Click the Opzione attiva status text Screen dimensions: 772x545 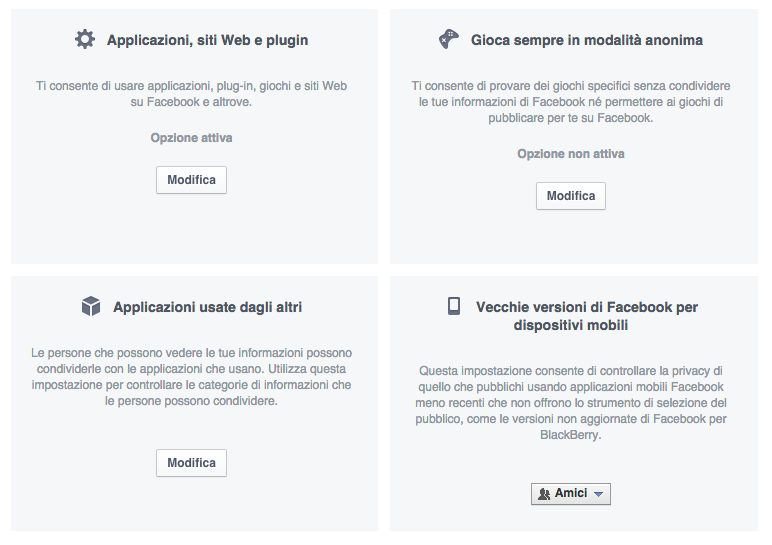pos(191,138)
